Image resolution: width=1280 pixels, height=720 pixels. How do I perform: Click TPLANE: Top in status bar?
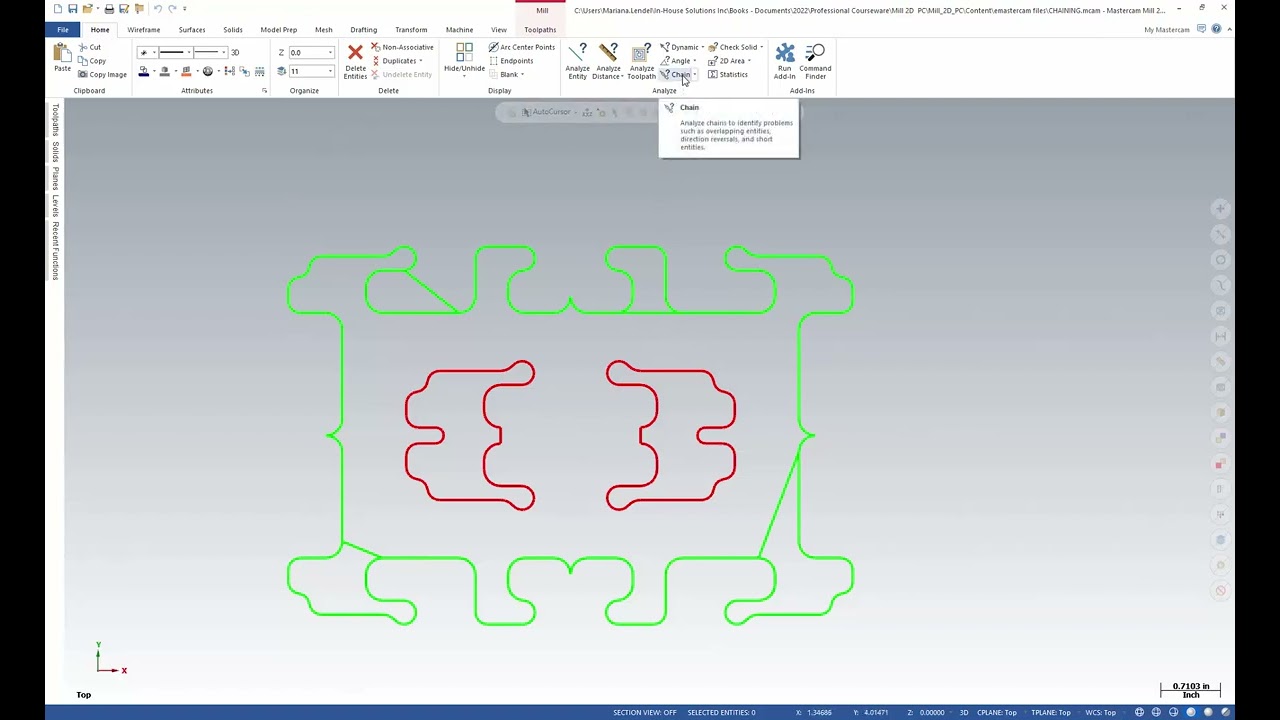coord(1051,712)
